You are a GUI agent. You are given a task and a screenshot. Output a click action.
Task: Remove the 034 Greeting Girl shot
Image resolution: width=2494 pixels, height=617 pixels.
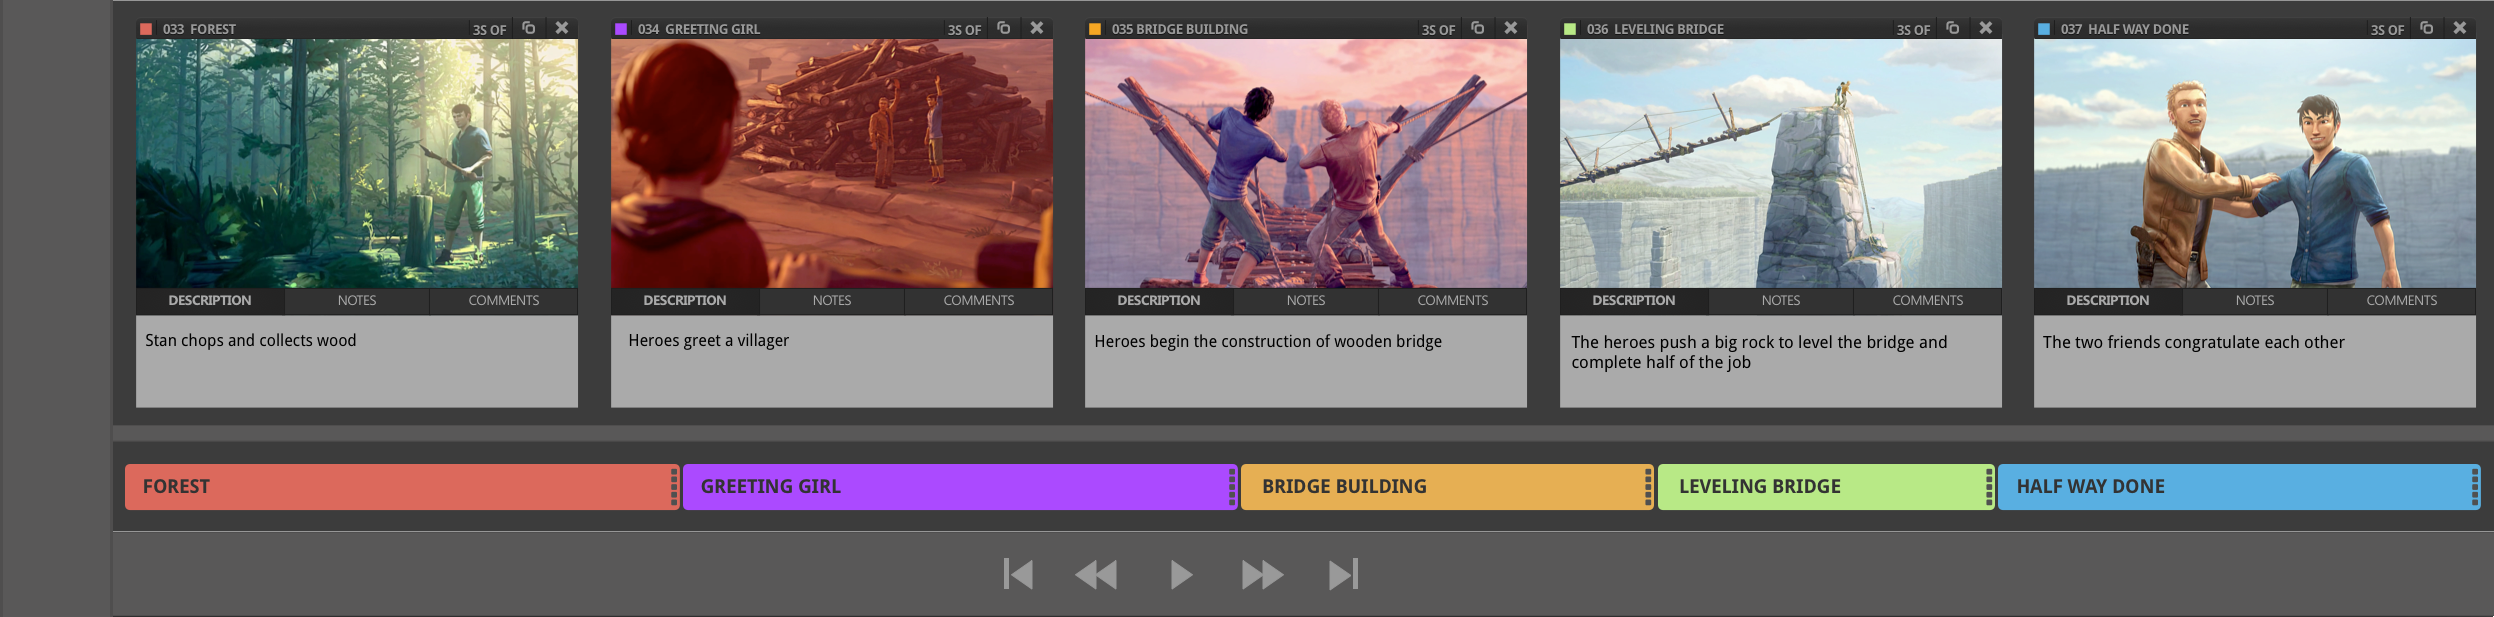click(1037, 28)
